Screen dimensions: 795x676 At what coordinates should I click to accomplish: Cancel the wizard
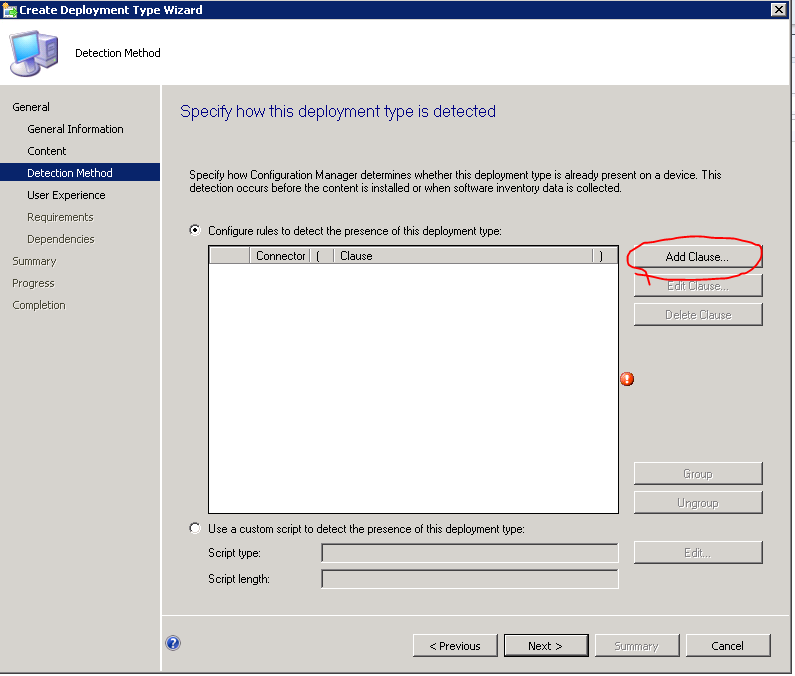click(727, 646)
